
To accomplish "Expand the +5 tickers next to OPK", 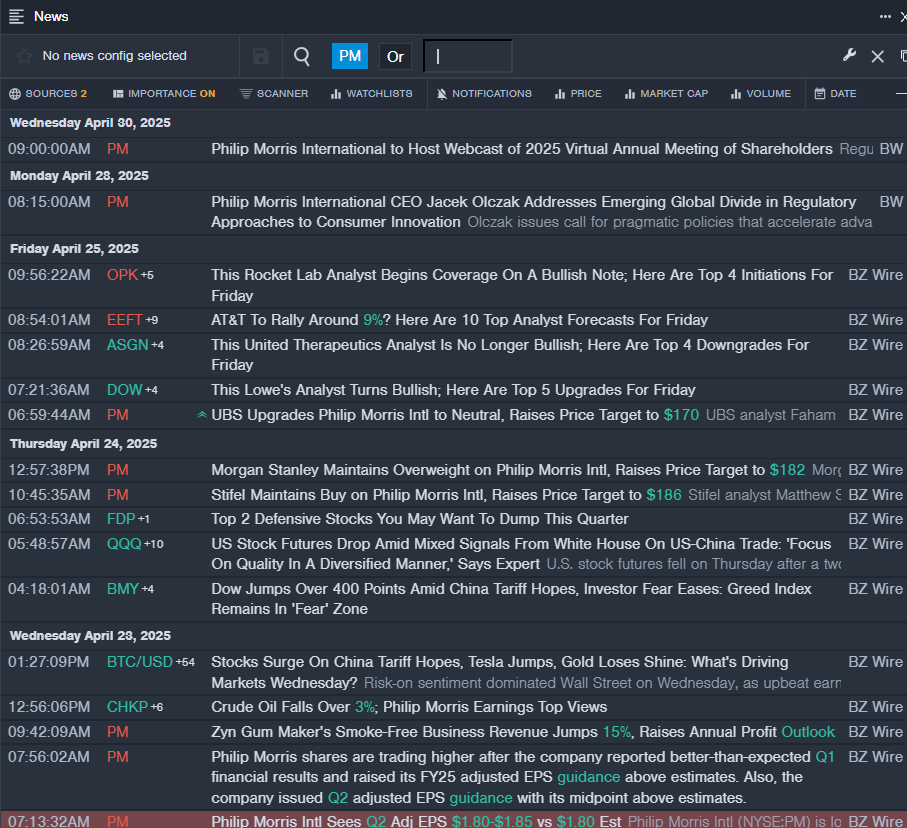I will click(148, 275).
